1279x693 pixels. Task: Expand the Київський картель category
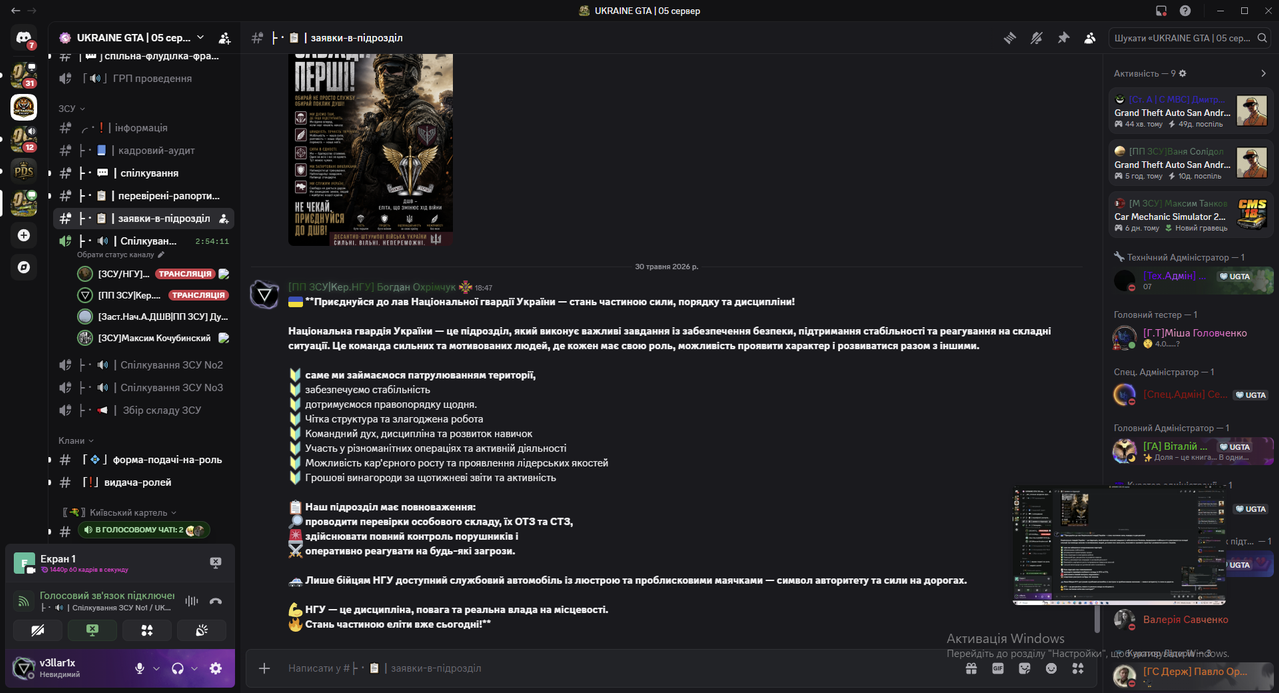(121, 512)
